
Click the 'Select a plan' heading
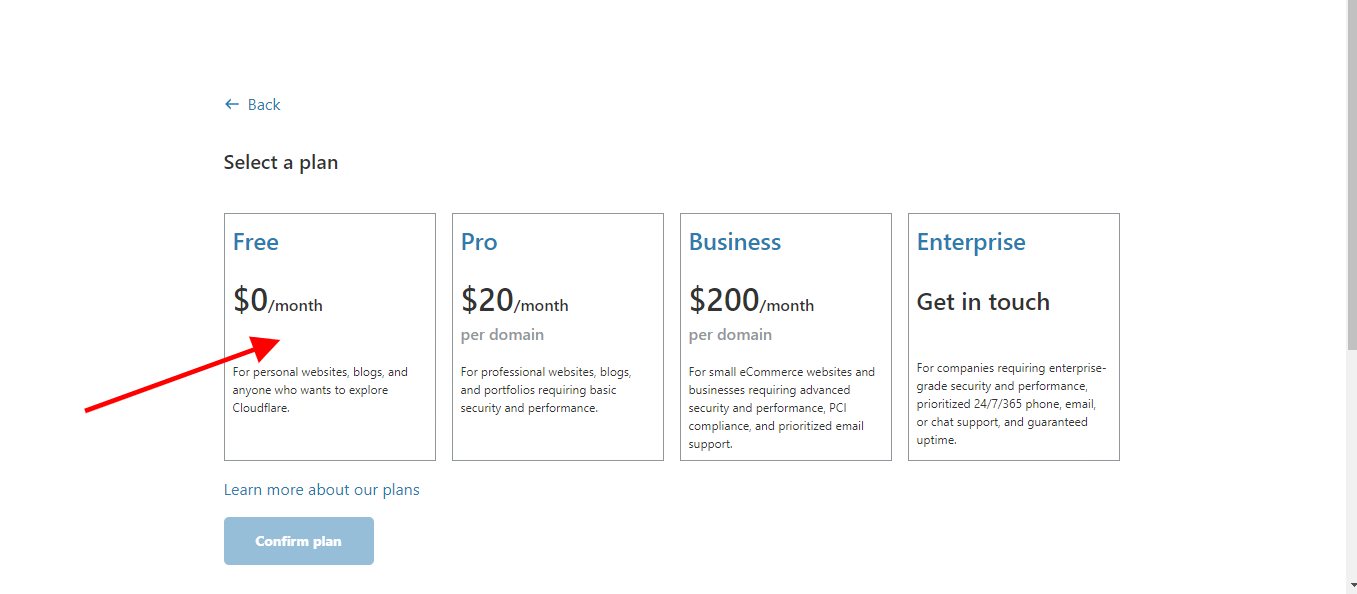[x=281, y=161]
